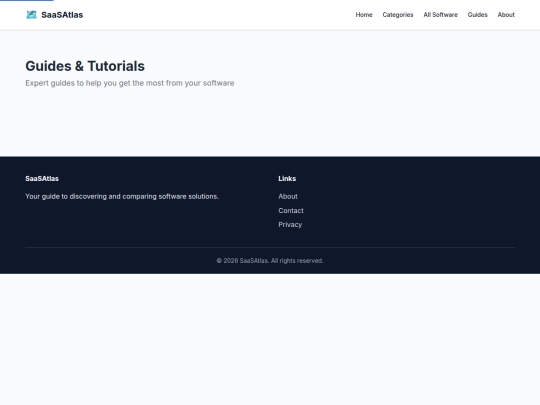Click the copyright notice 'All rights reserved'
This screenshot has height=405, width=540.
point(270,261)
